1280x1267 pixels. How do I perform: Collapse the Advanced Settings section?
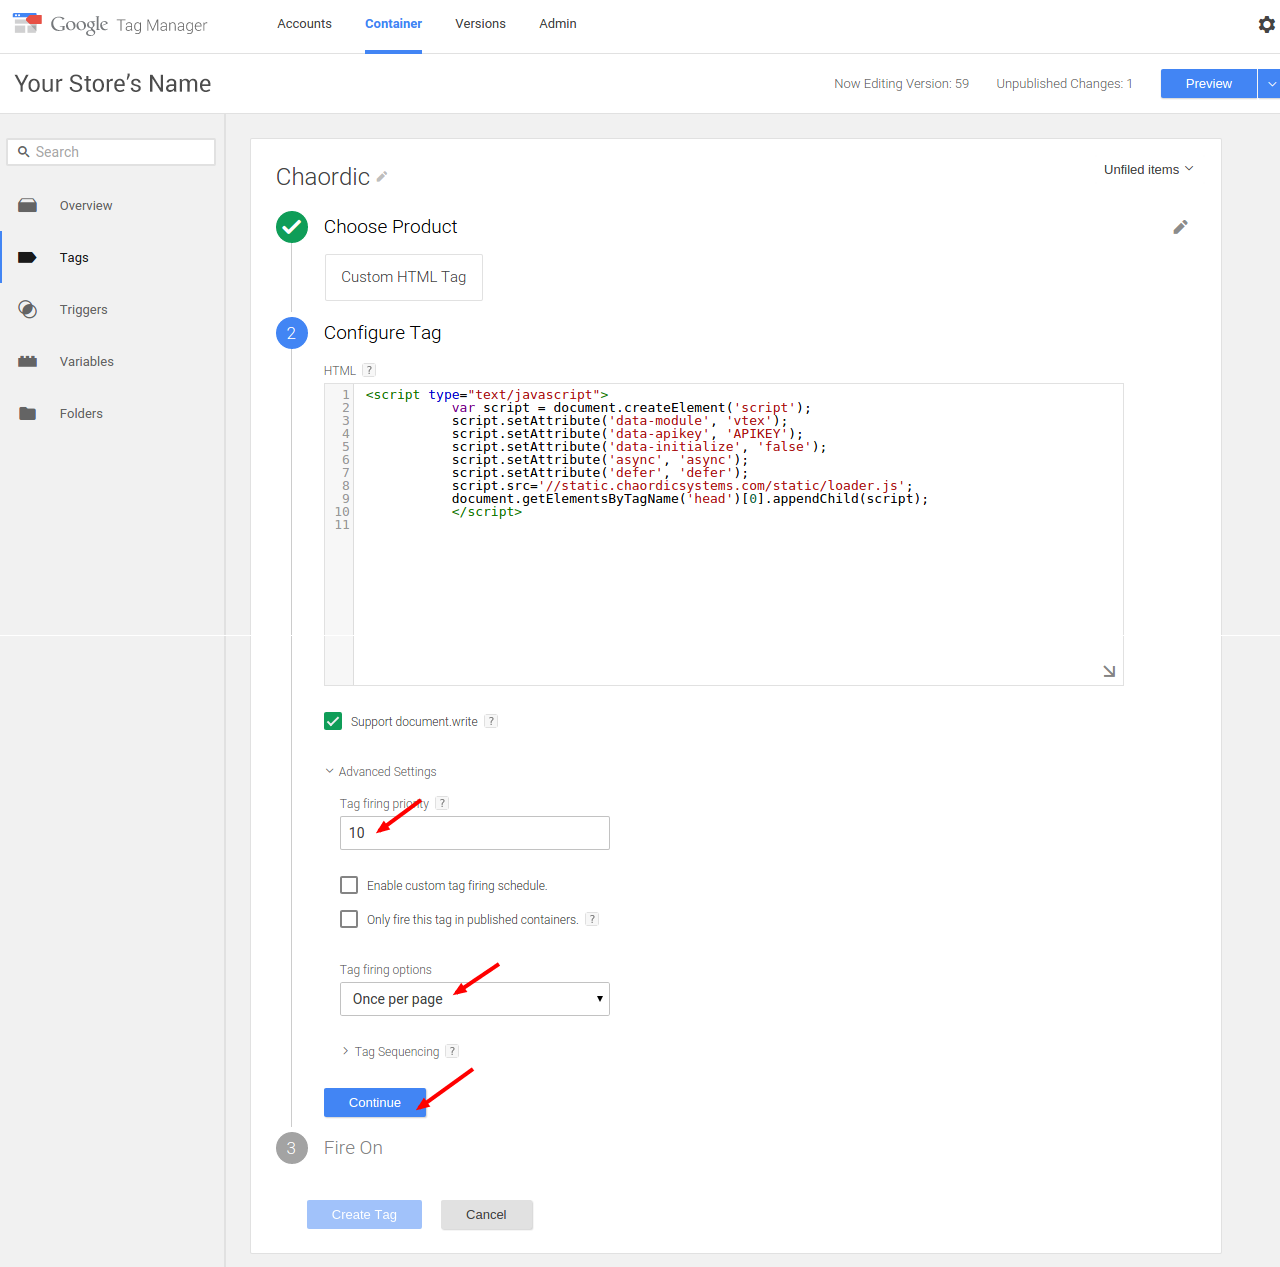pos(381,772)
